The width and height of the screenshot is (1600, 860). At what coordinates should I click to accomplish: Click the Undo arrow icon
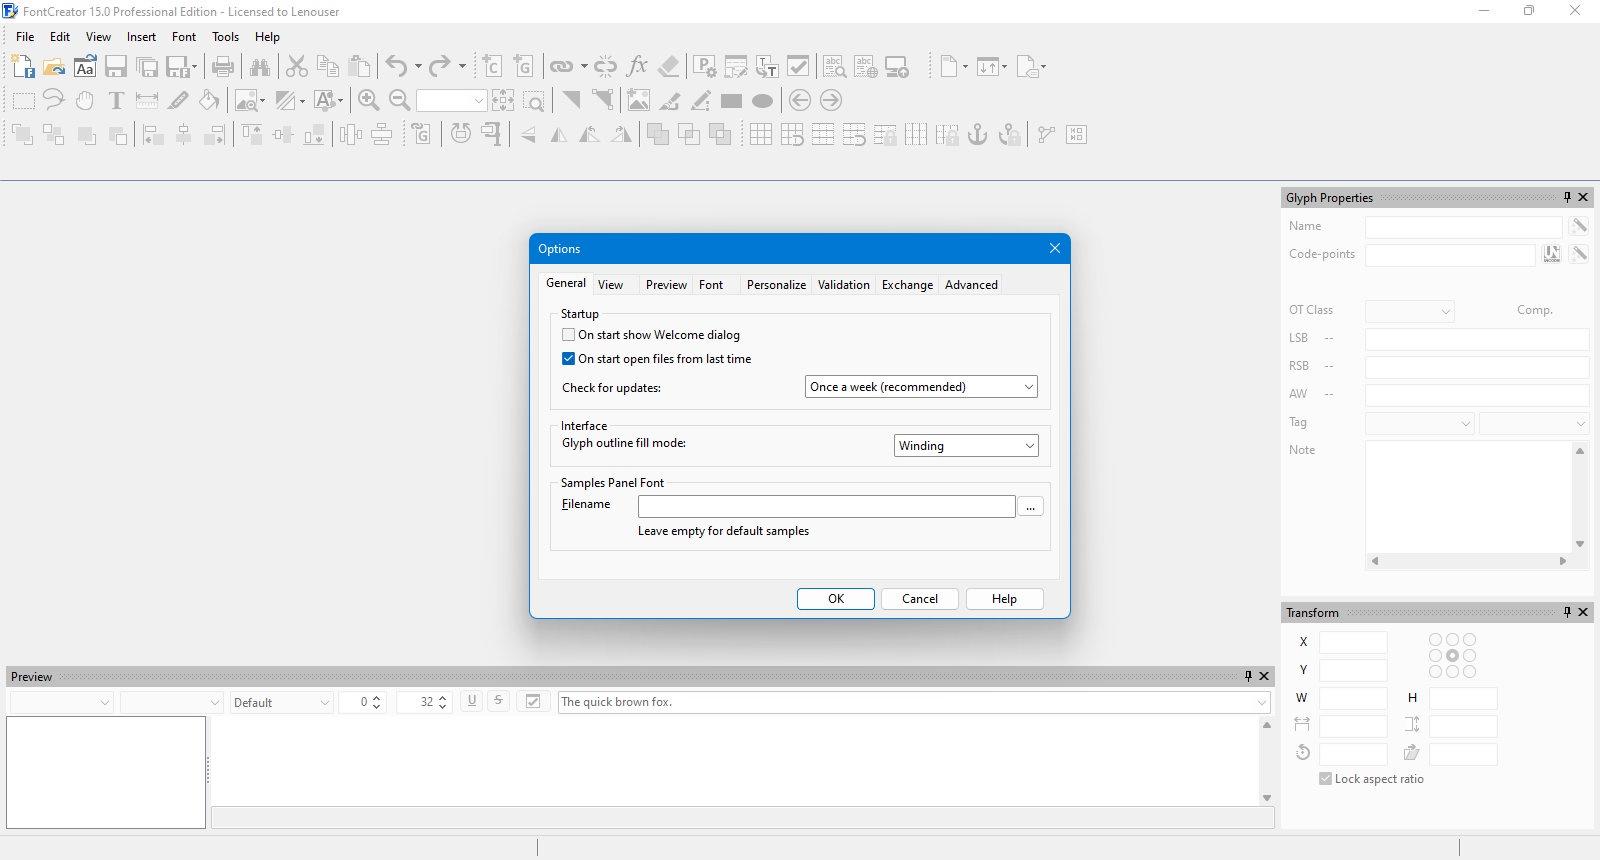397,67
